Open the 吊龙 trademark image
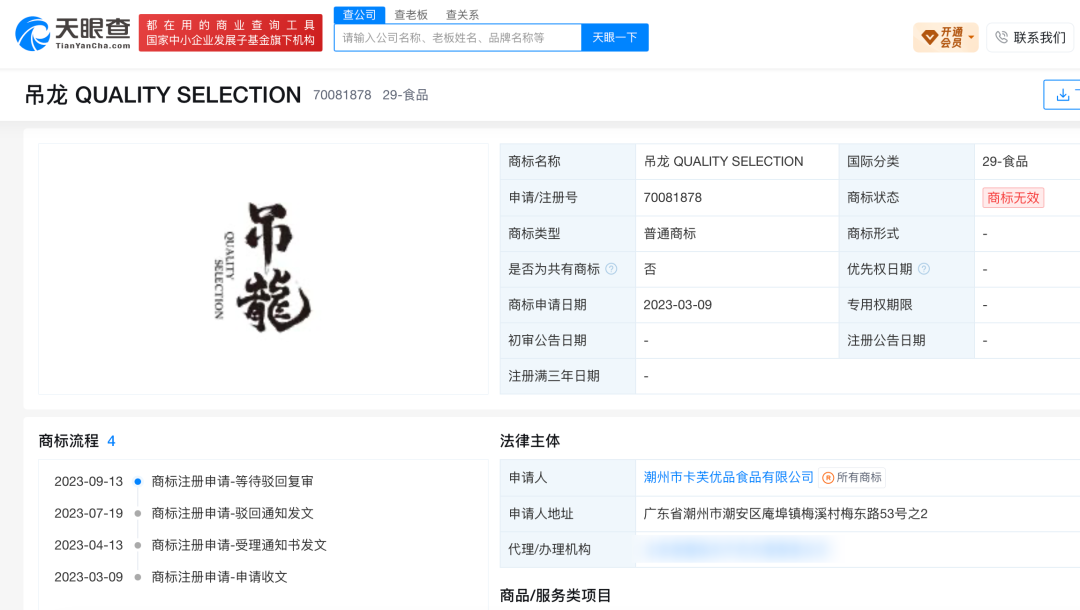 (263, 269)
